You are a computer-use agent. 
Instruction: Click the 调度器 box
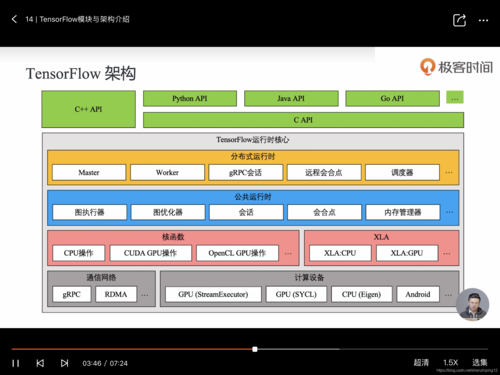pos(402,172)
